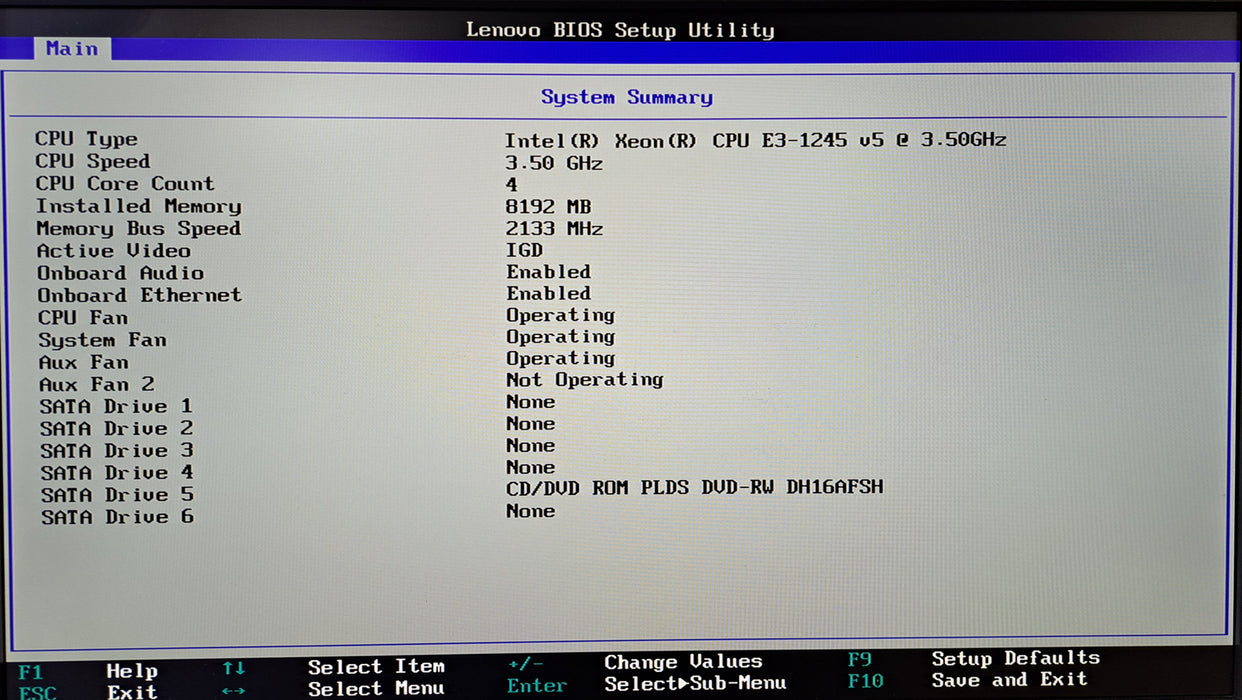
Task: Click None value for SATA Drive 4
Action: pos(530,468)
